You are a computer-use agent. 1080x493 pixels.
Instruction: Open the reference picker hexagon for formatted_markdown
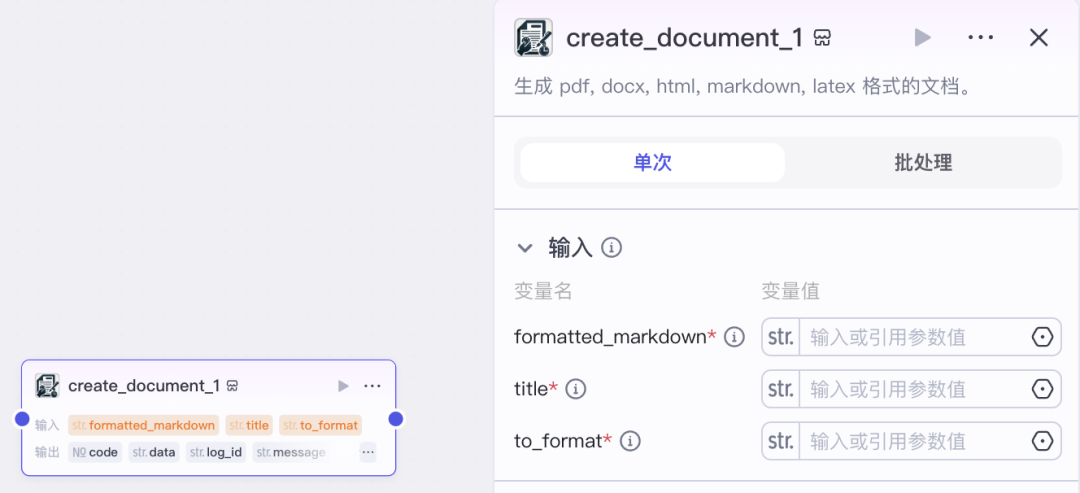pyautogui.click(x=1042, y=337)
